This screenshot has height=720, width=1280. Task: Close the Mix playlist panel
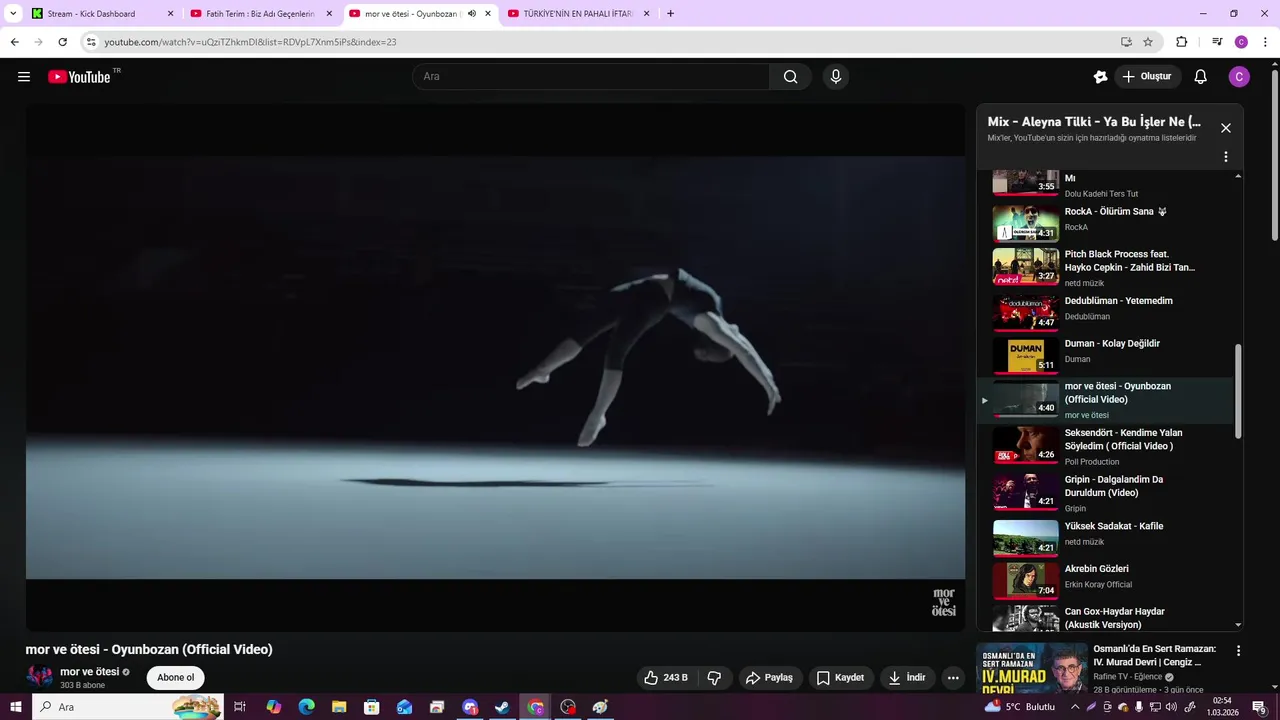1226,128
